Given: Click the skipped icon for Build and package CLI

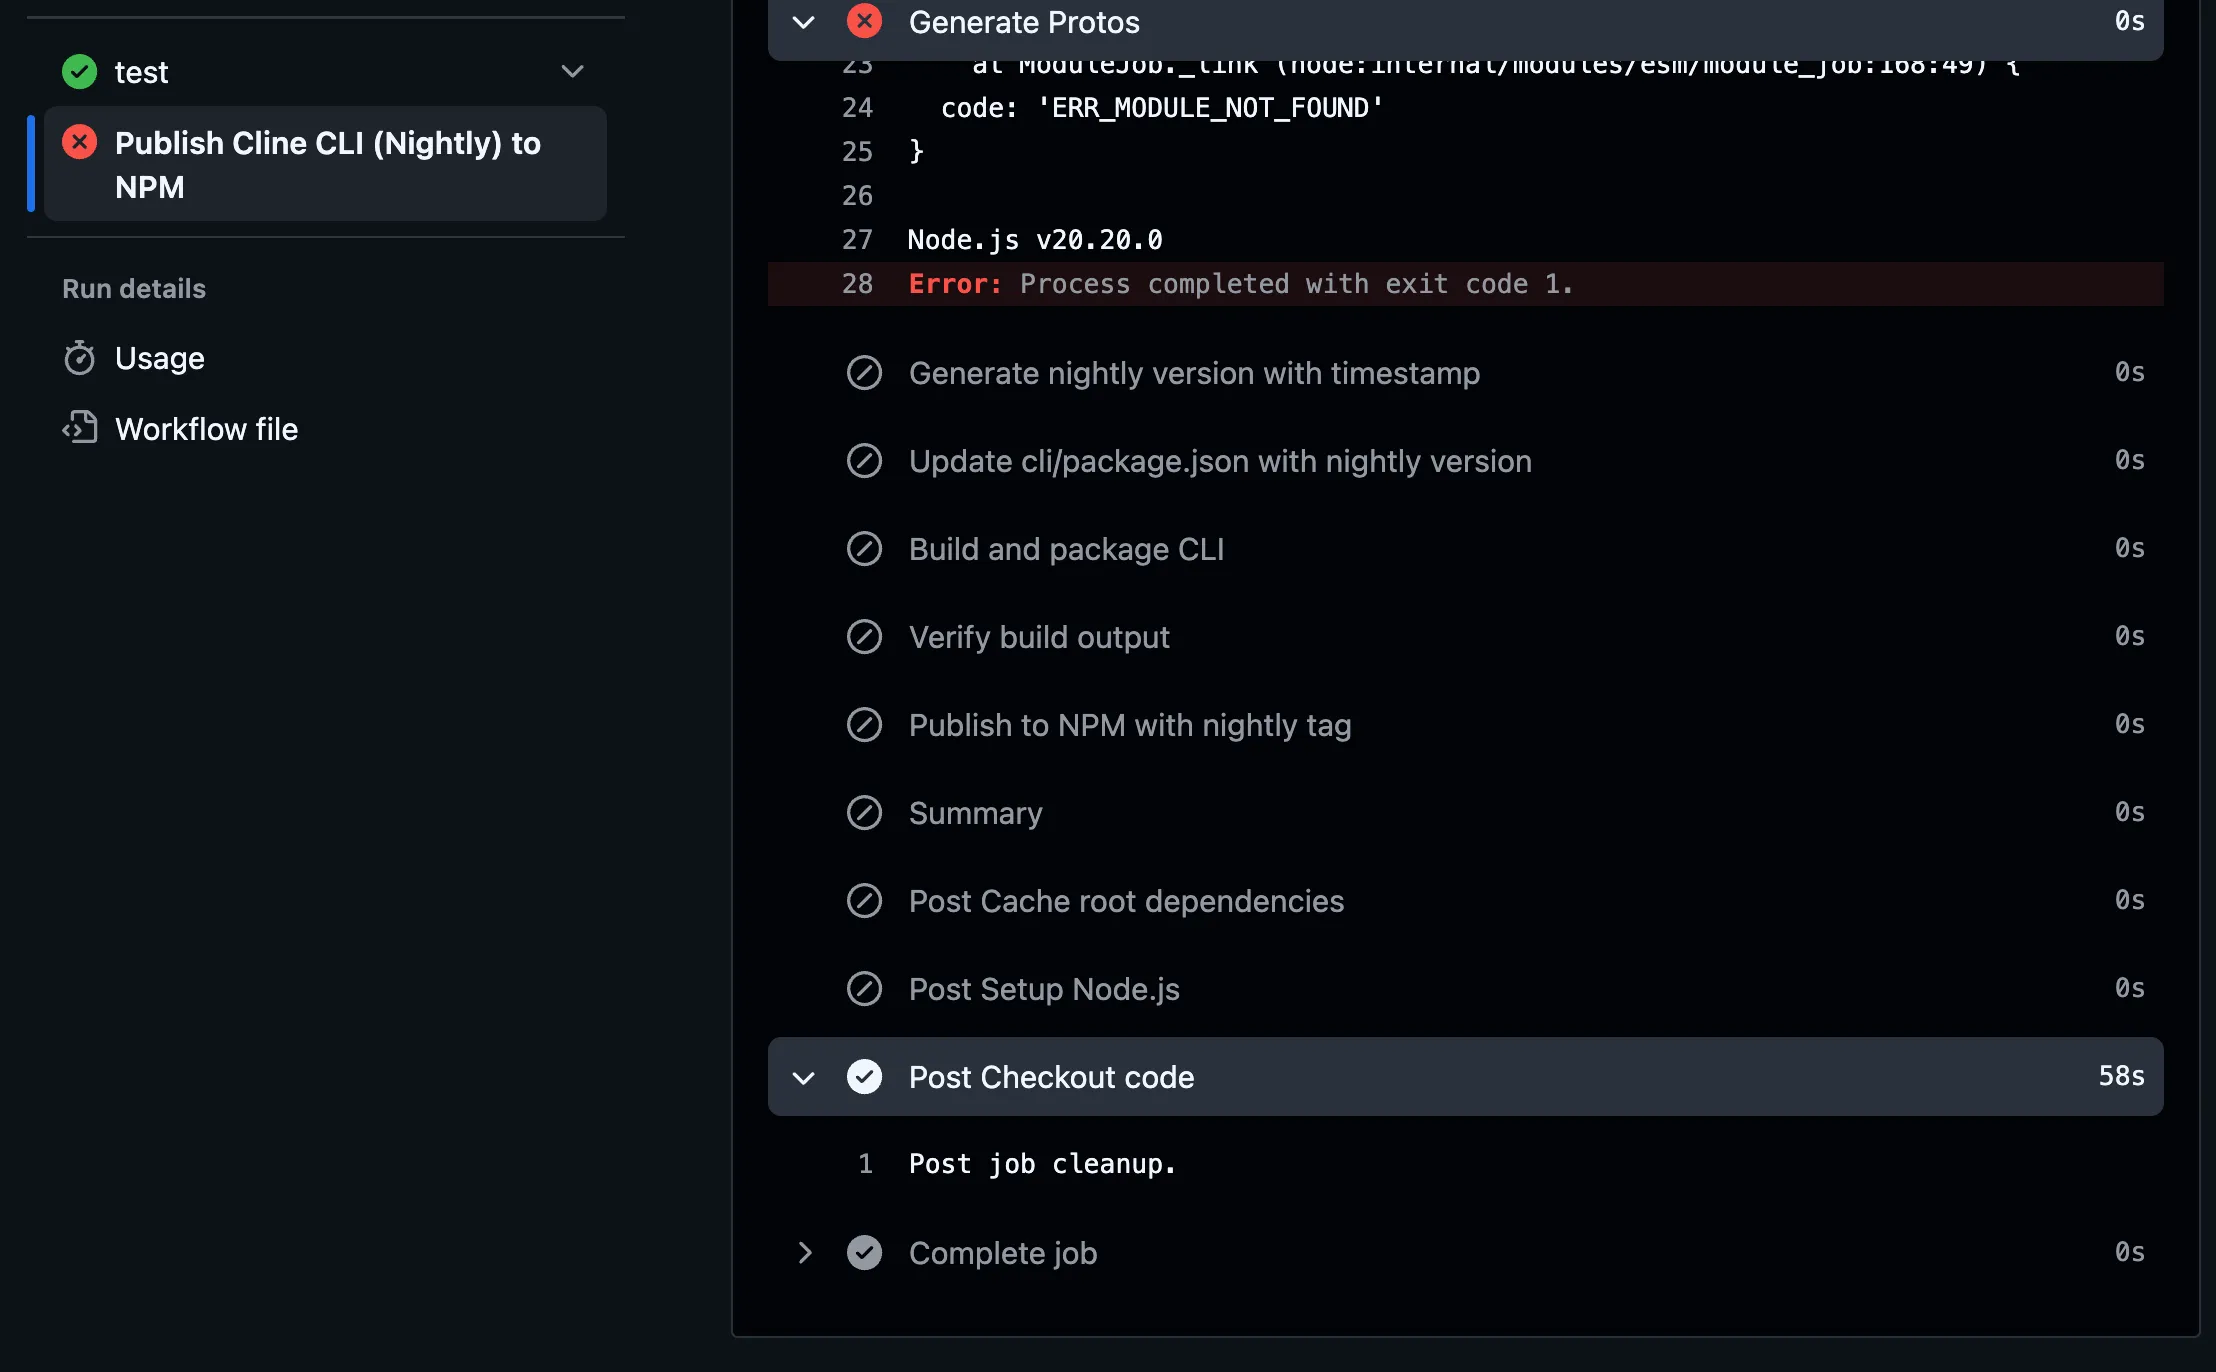Looking at the screenshot, I should coord(864,549).
